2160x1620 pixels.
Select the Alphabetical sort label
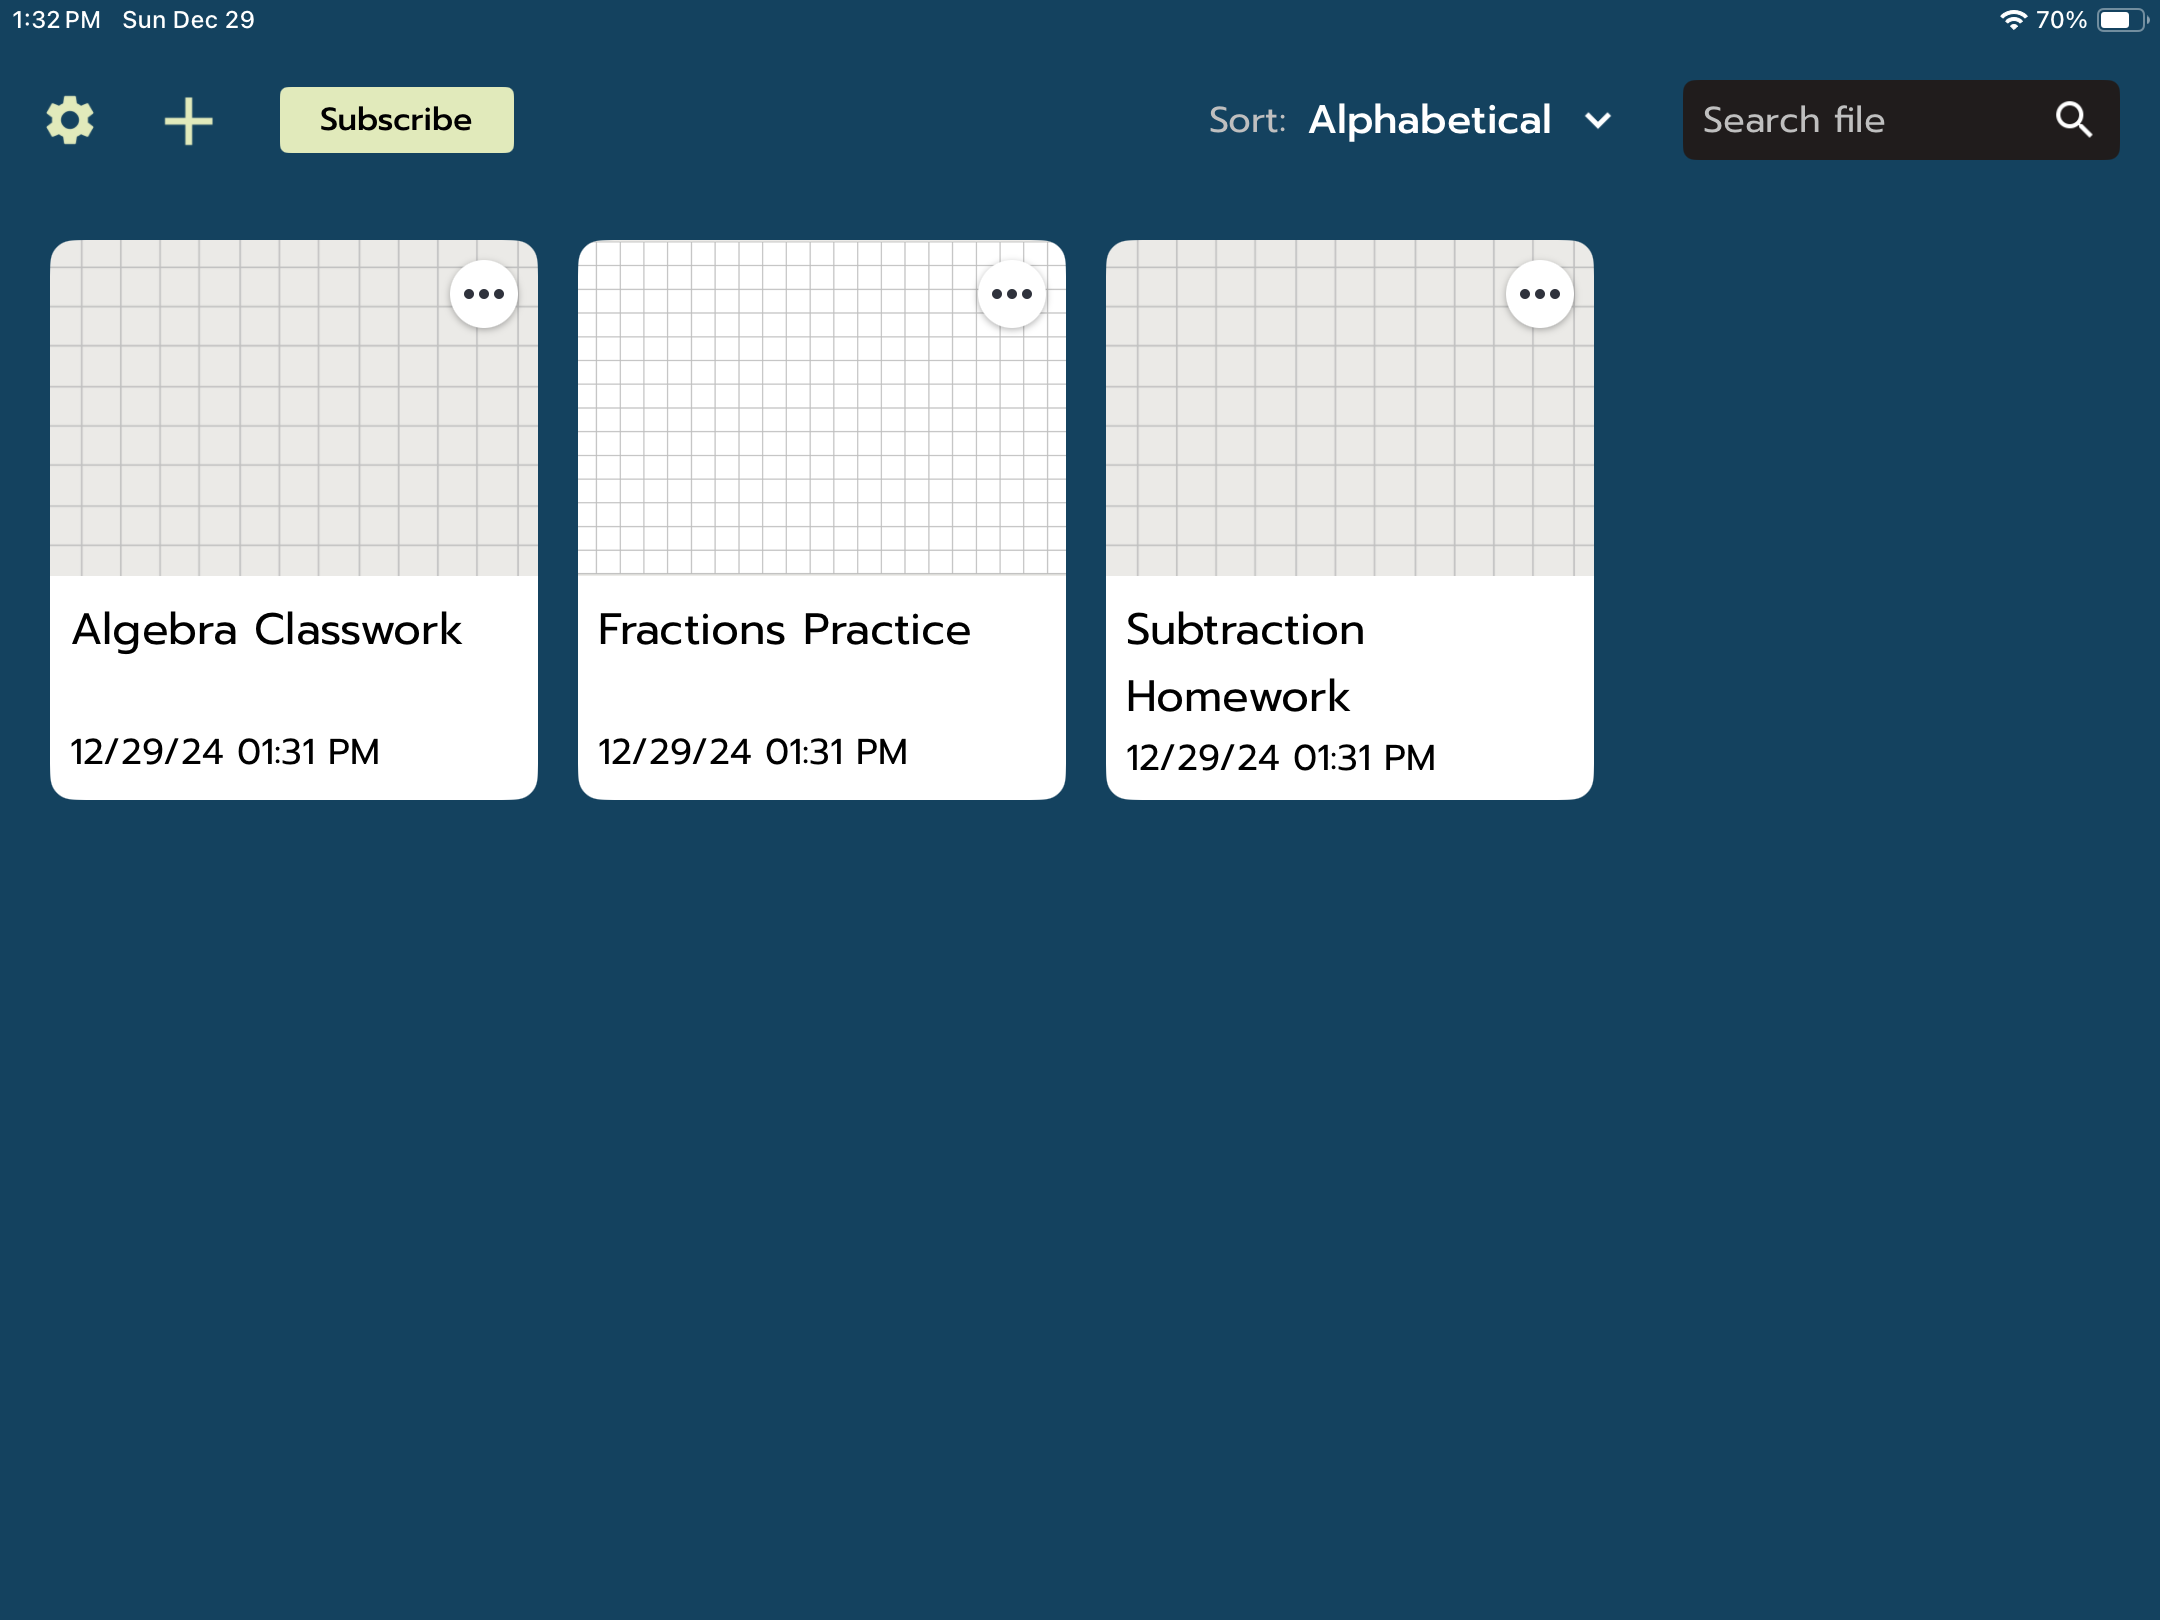click(x=1430, y=120)
